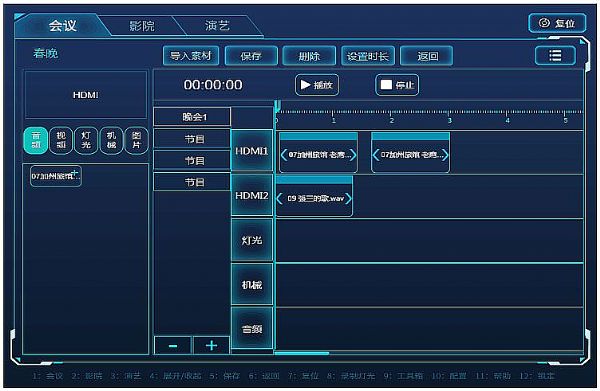
Task: Click the 保存 button
Action: (x=251, y=56)
